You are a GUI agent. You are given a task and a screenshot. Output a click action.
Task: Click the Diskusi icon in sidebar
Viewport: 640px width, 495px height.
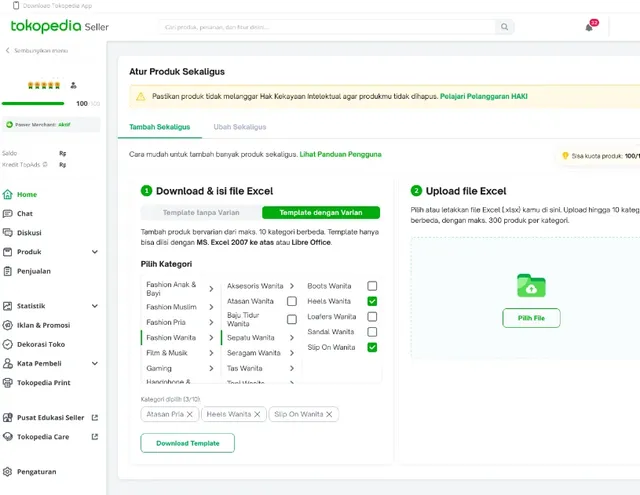(x=7, y=233)
